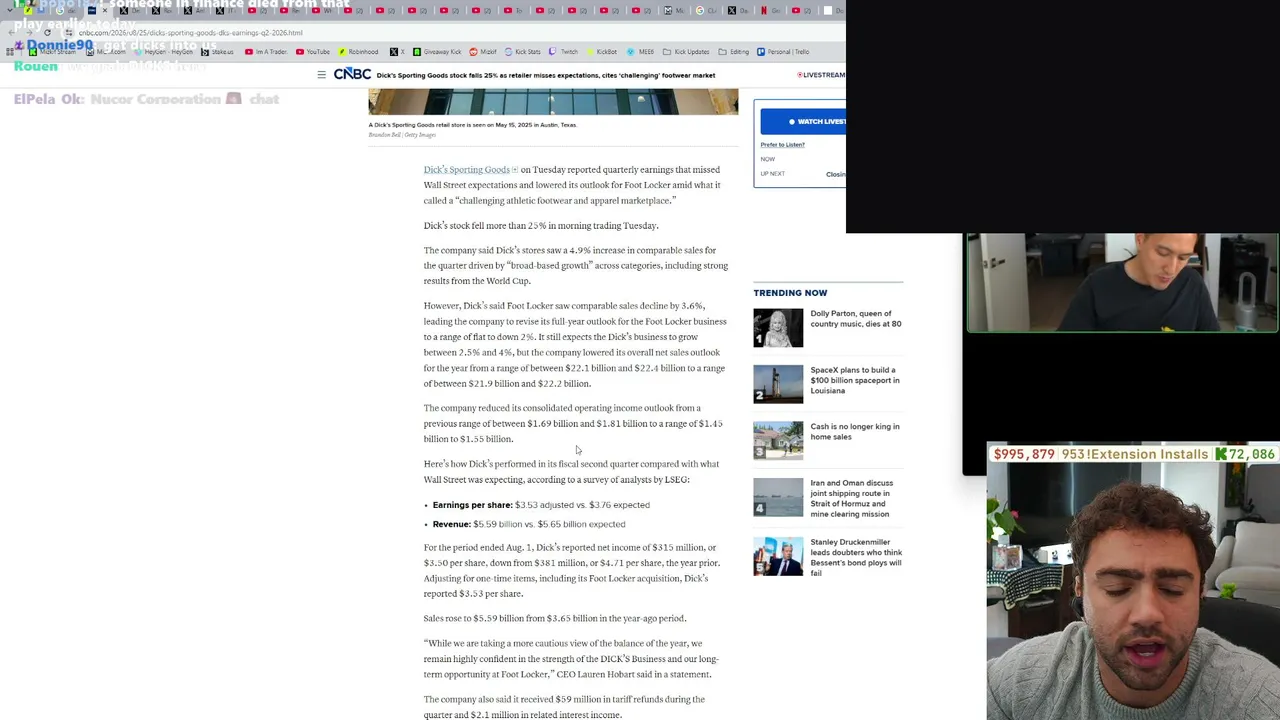Open 'SpaceX plans to build a $100 billion spaceport' headline
The width and height of the screenshot is (1280, 720).
(855, 380)
